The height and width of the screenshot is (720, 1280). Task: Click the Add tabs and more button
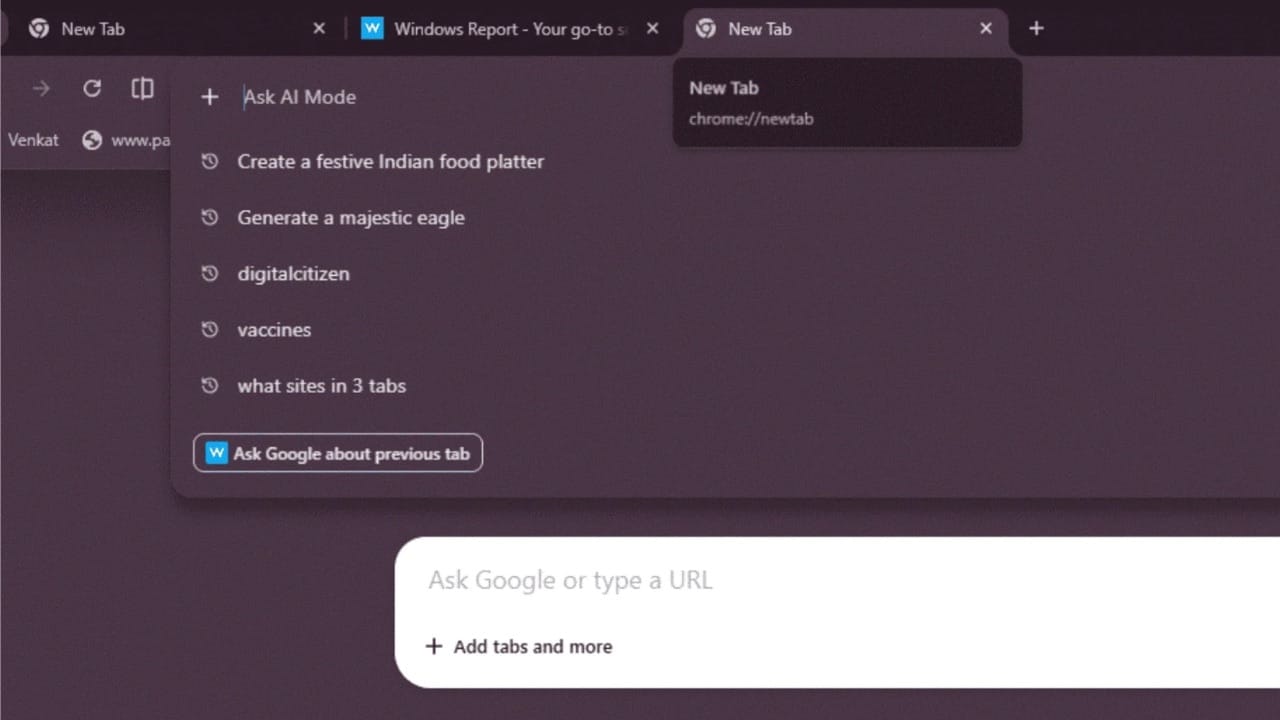pos(518,646)
